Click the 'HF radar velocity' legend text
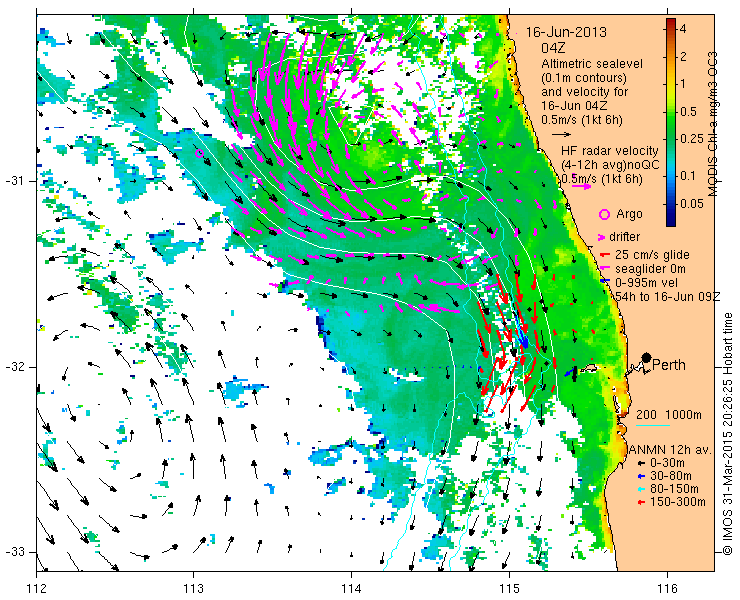 (x=610, y=151)
